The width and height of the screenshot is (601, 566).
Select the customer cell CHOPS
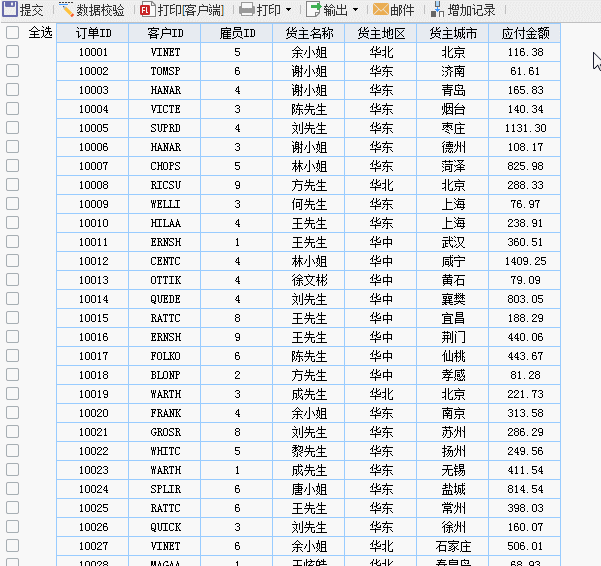tap(165, 166)
